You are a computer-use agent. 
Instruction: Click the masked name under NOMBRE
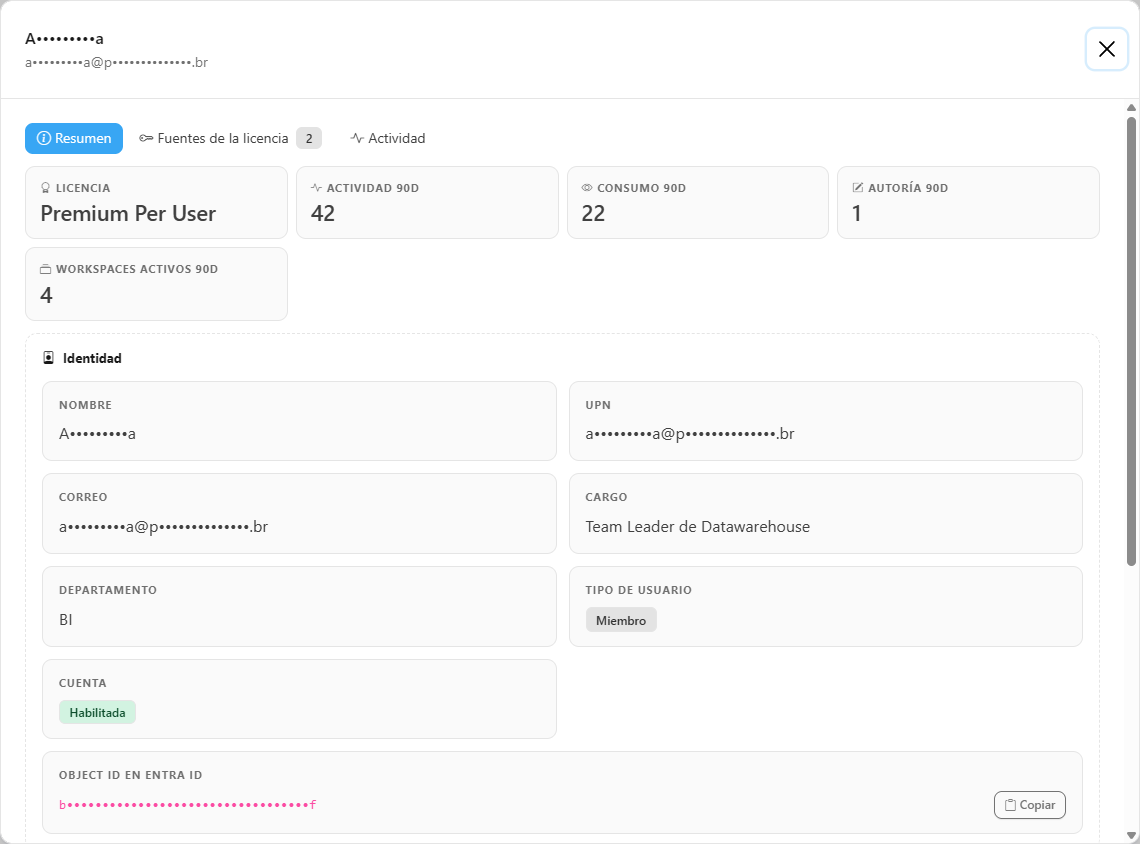coord(97,434)
